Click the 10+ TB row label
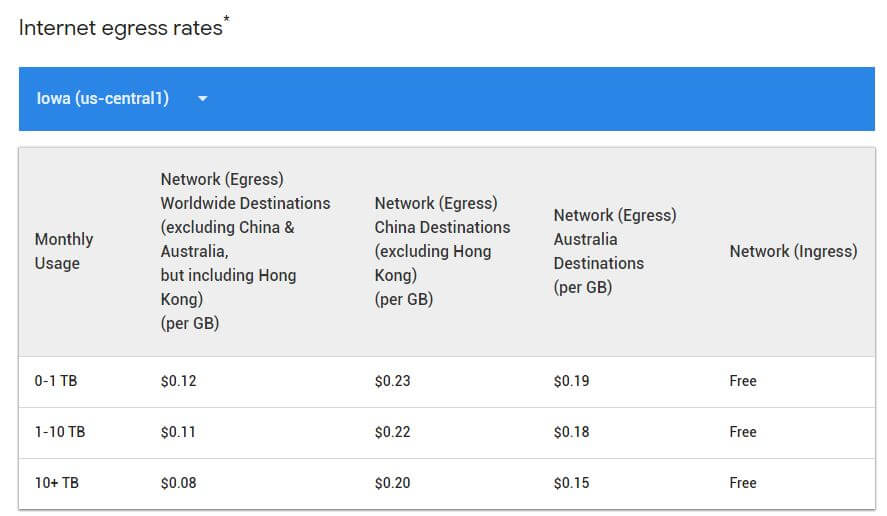887x516 pixels. (57, 483)
